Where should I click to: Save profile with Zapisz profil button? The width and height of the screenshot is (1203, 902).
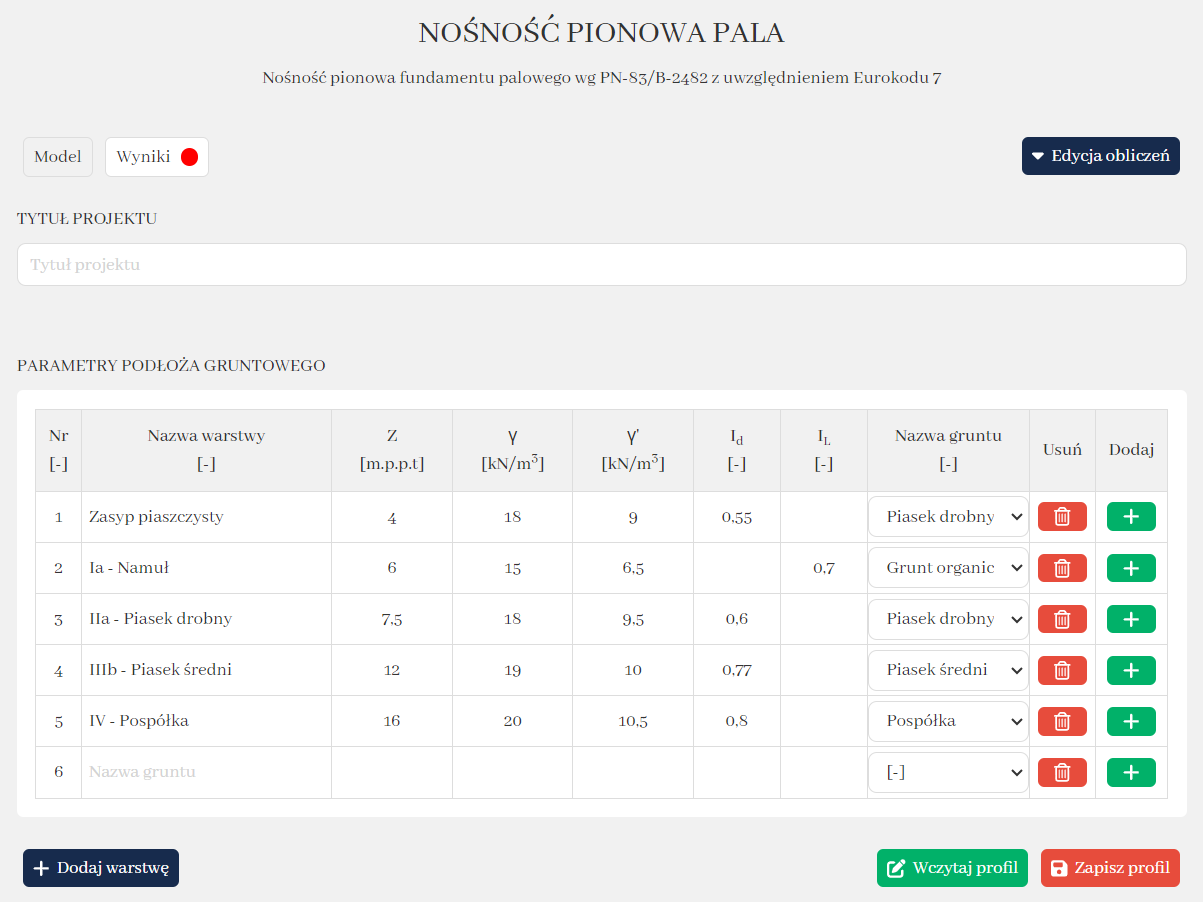coord(1110,868)
